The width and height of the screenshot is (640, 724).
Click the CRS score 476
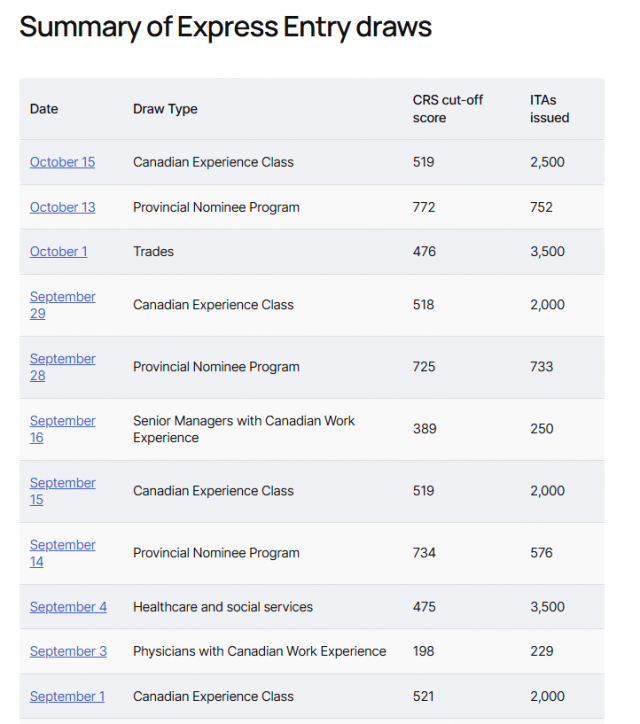424,252
